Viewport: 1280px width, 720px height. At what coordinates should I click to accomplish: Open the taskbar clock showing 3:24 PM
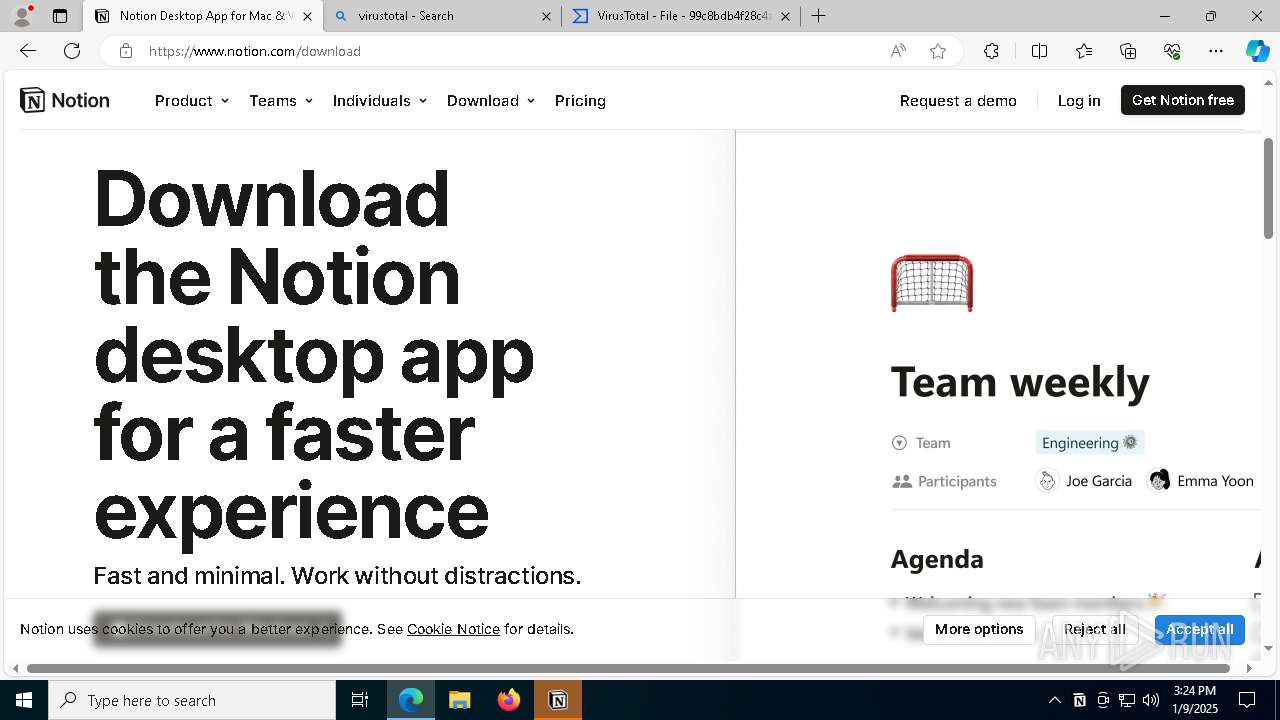pos(1194,700)
